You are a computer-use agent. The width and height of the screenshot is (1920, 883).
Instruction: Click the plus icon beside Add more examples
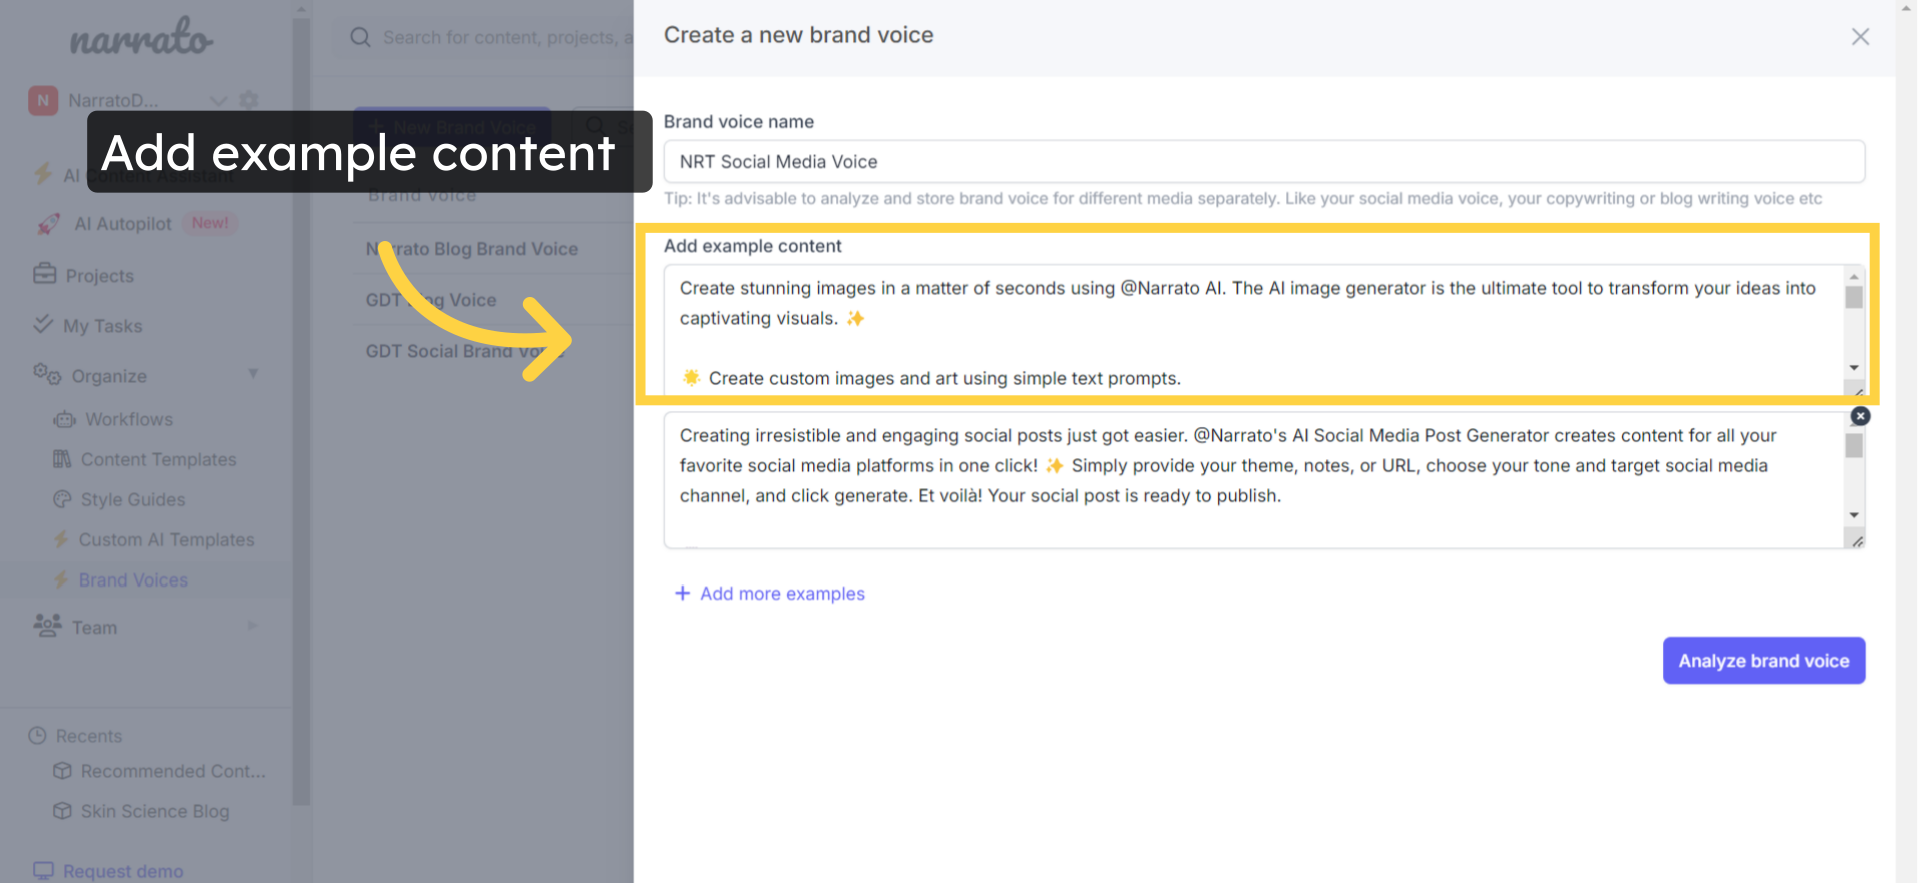coord(682,593)
